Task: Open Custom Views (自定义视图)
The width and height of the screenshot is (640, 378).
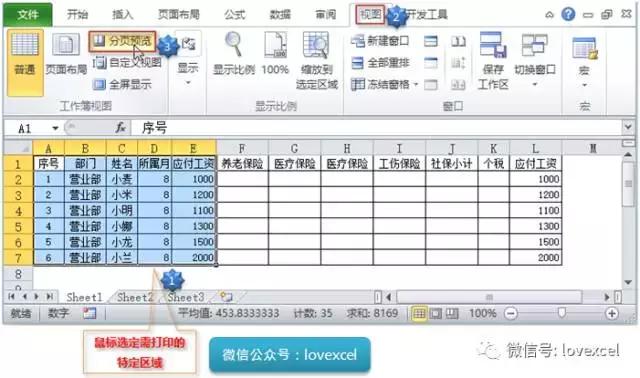Action: (x=127, y=62)
